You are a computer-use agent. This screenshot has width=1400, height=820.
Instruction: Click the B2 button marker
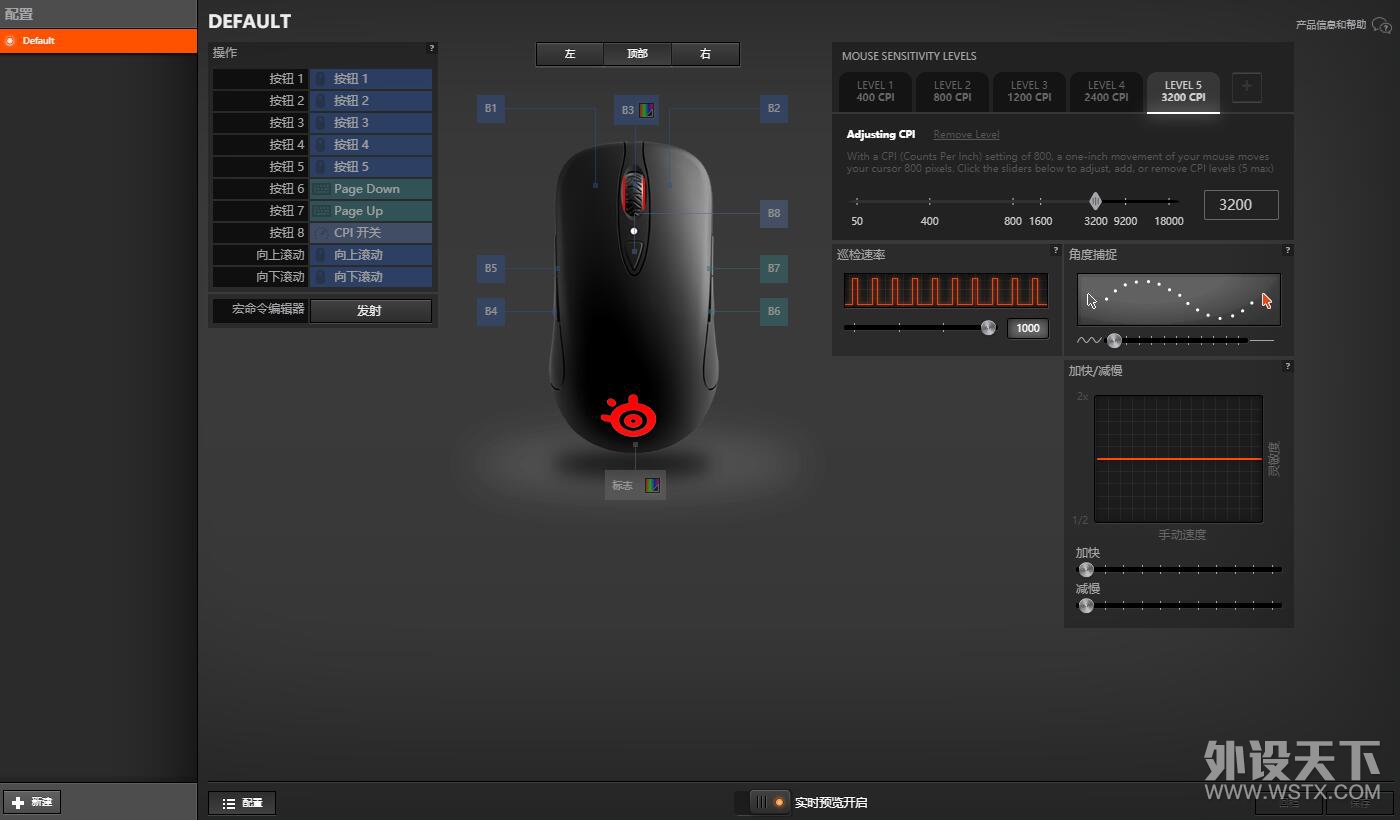click(774, 109)
